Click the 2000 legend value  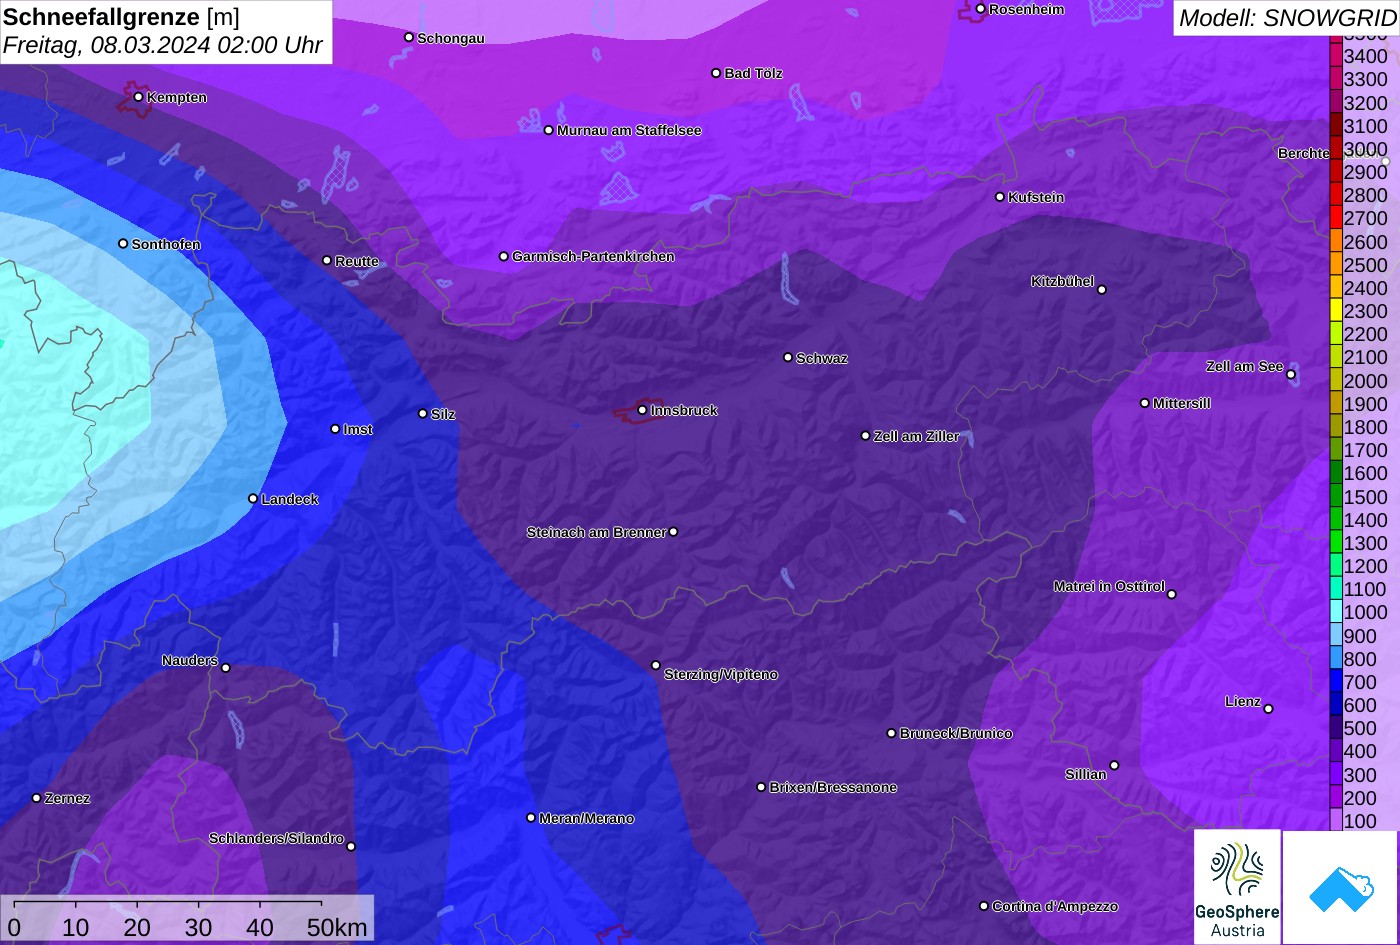click(1366, 380)
